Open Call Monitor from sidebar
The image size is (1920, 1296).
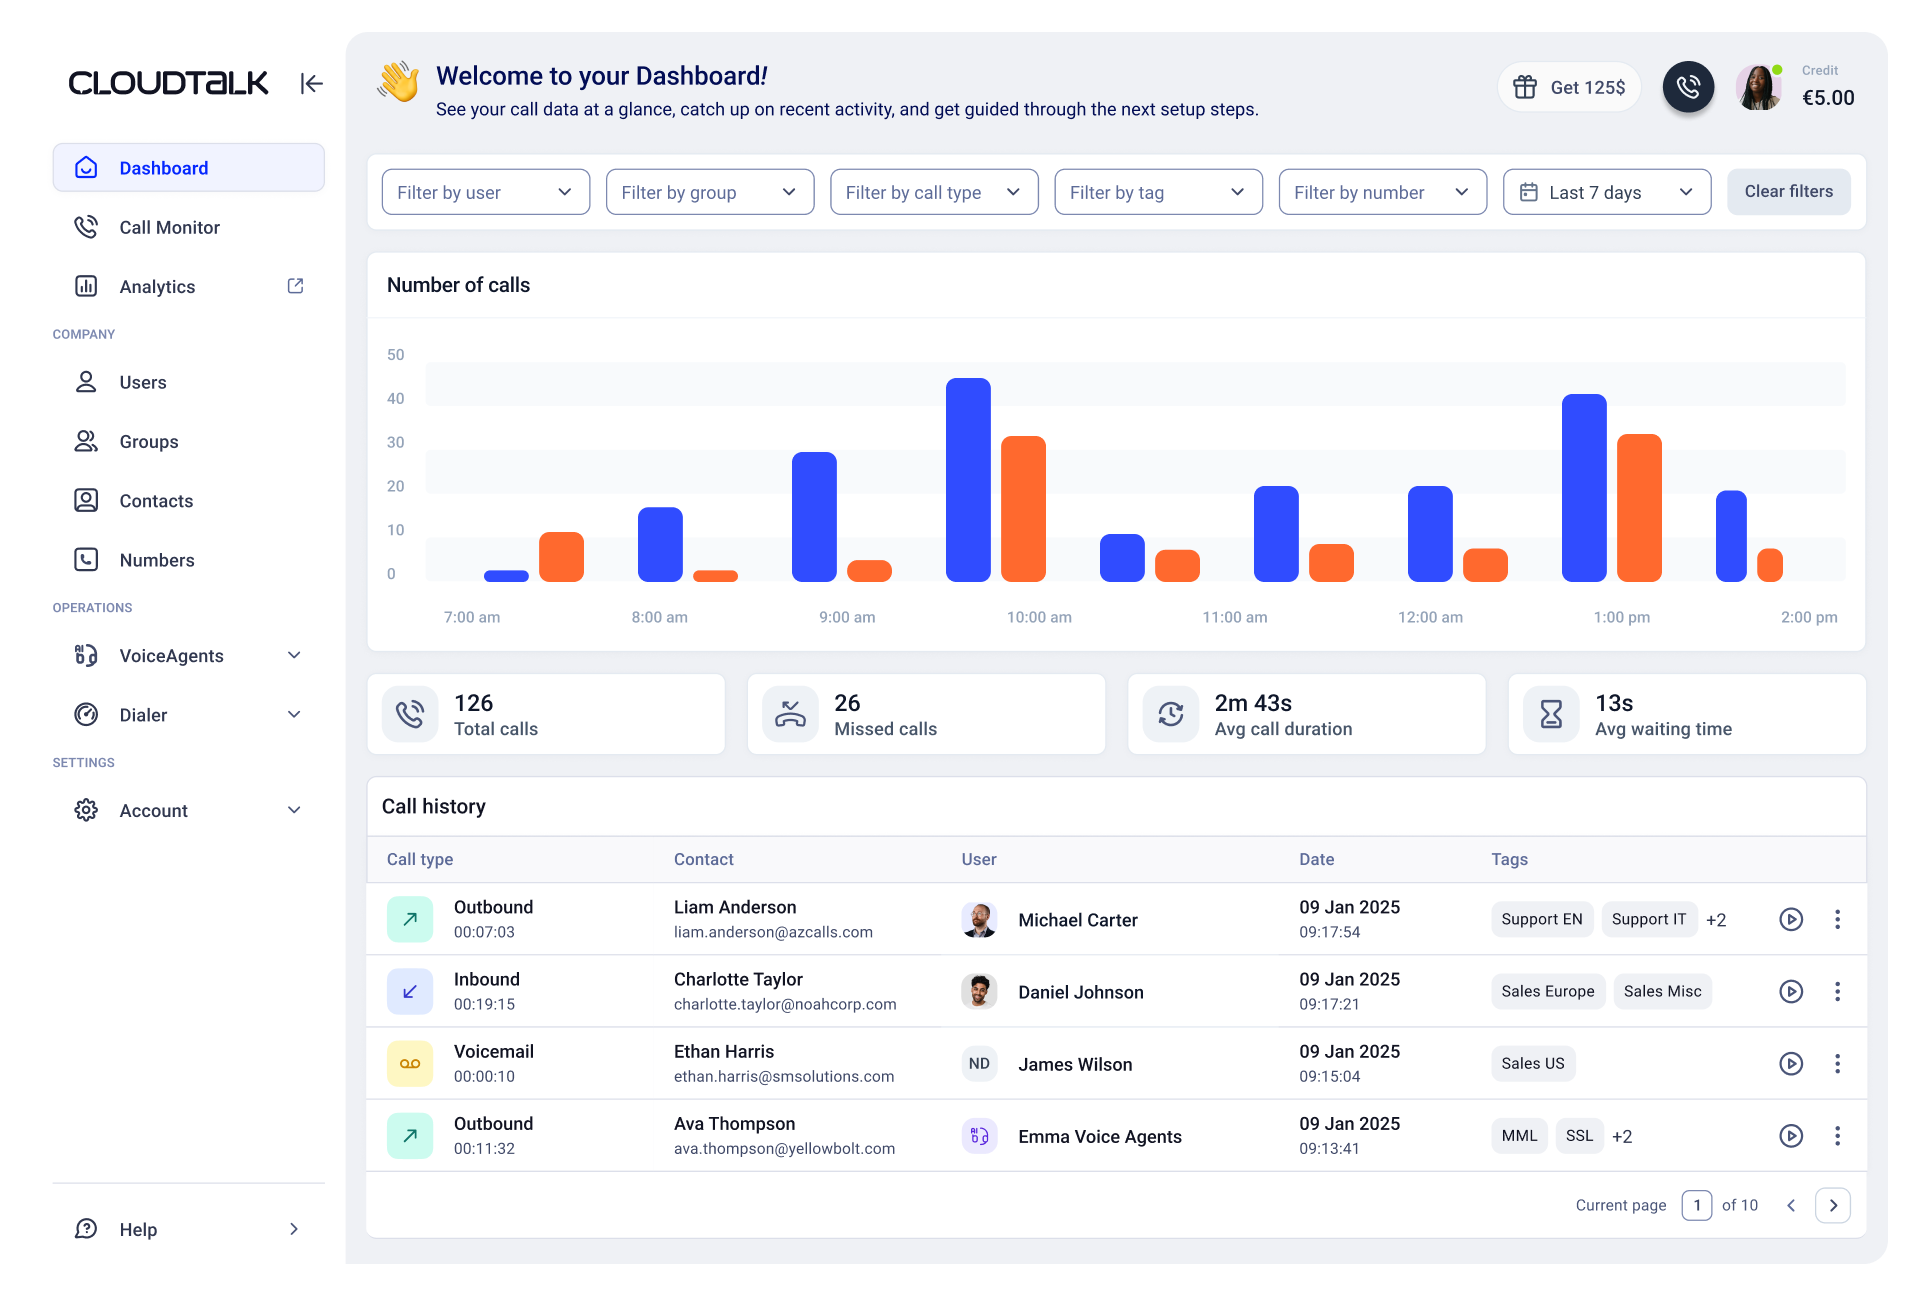(169, 228)
